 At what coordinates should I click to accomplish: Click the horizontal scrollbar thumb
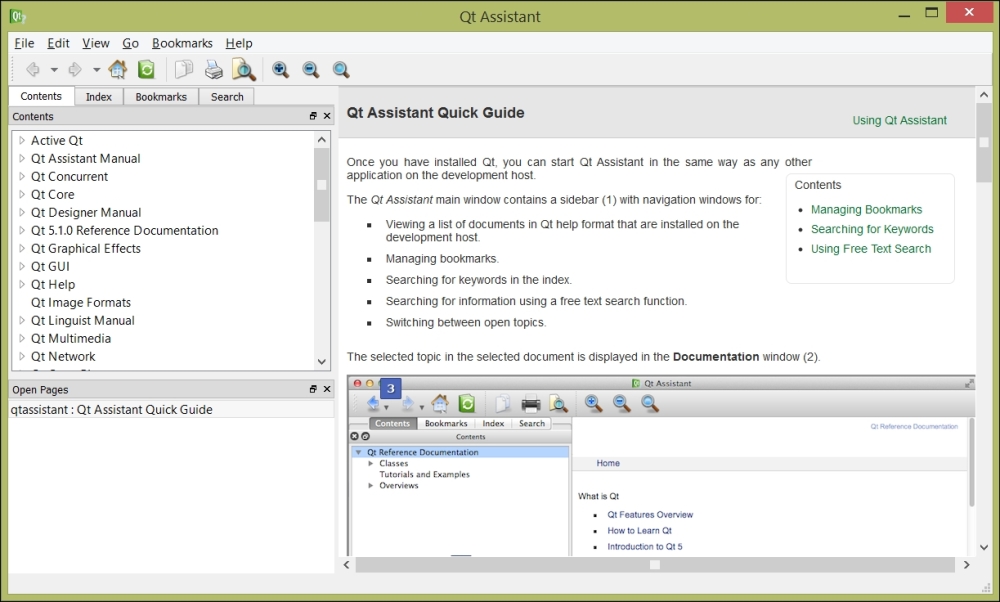655,564
